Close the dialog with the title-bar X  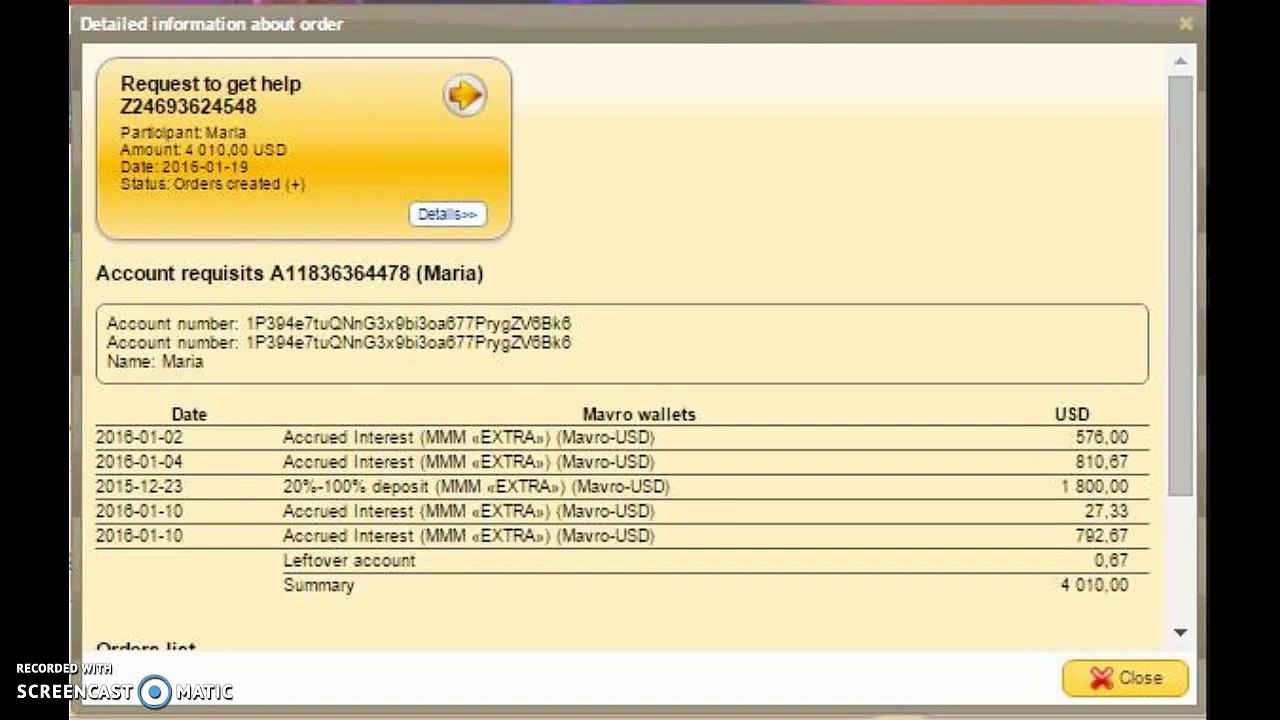(1186, 23)
